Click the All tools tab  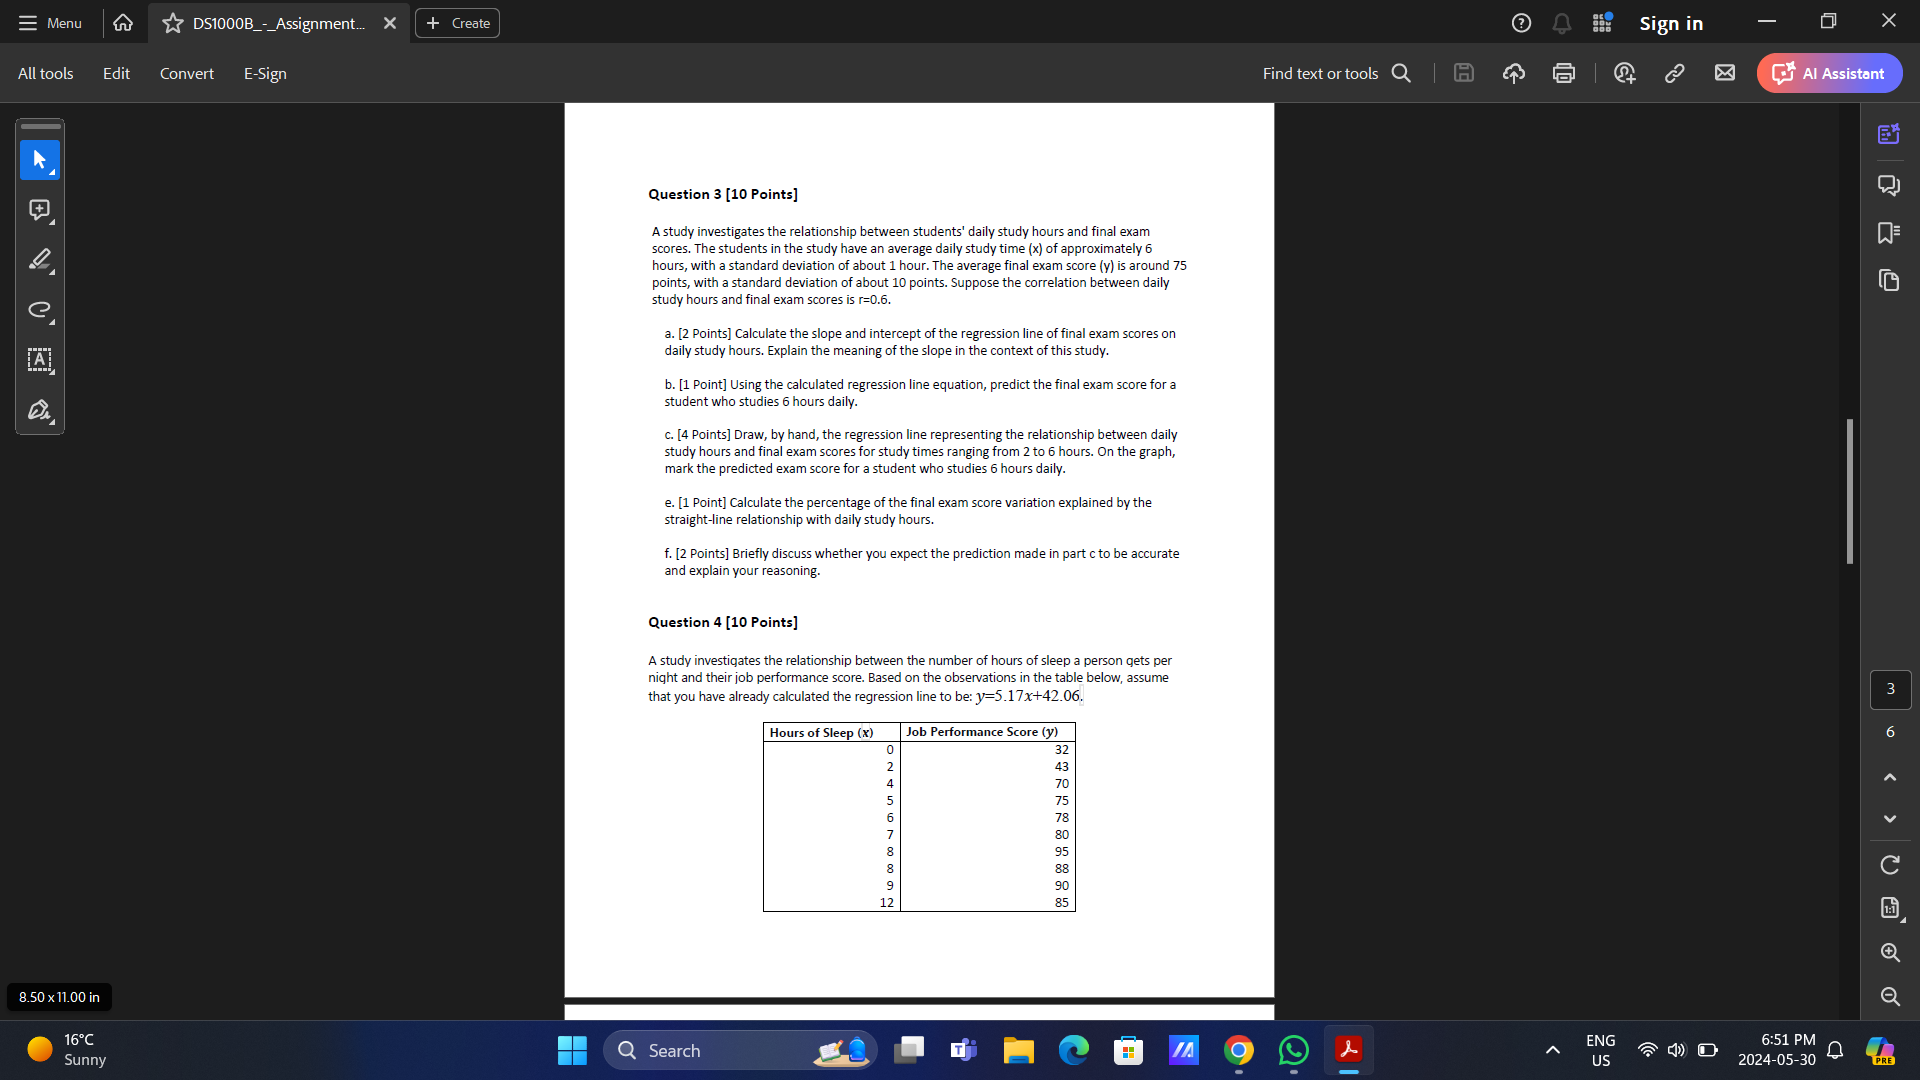coord(44,74)
